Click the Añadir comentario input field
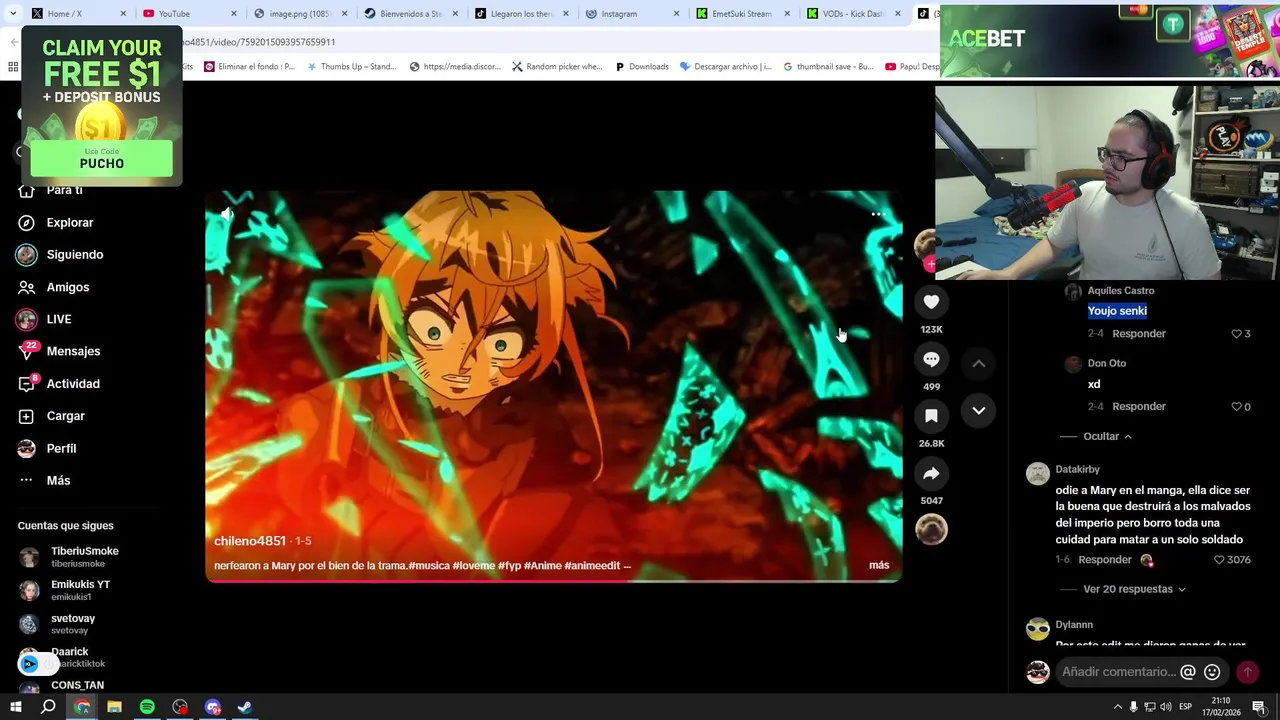Image resolution: width=1280 pixels, height=720 pixels. click(1118, 672)
